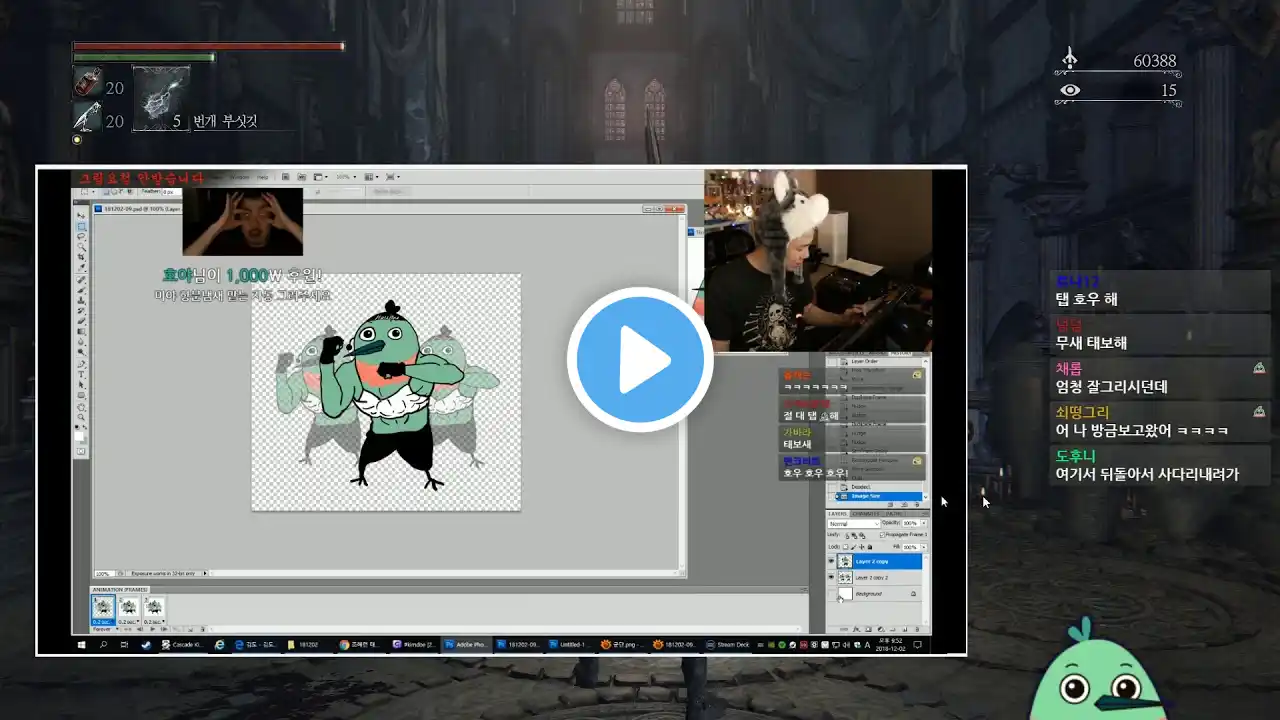This screenshot has height=720, width=1280.
Task: Open the Forever looping options dropdown
Action: coord(105,629)
